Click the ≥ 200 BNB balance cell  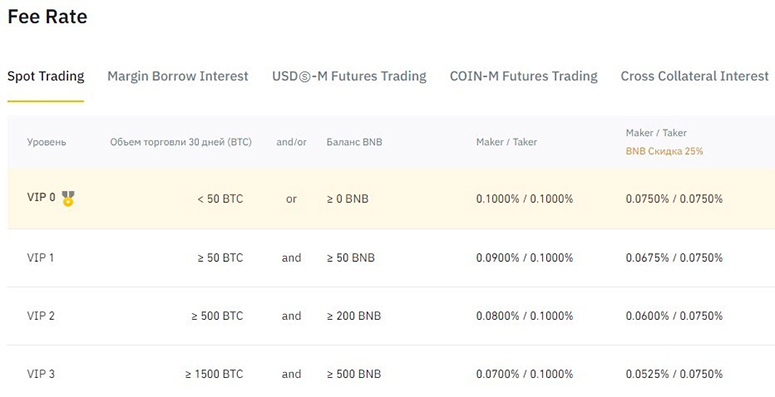tap(354, 316)
